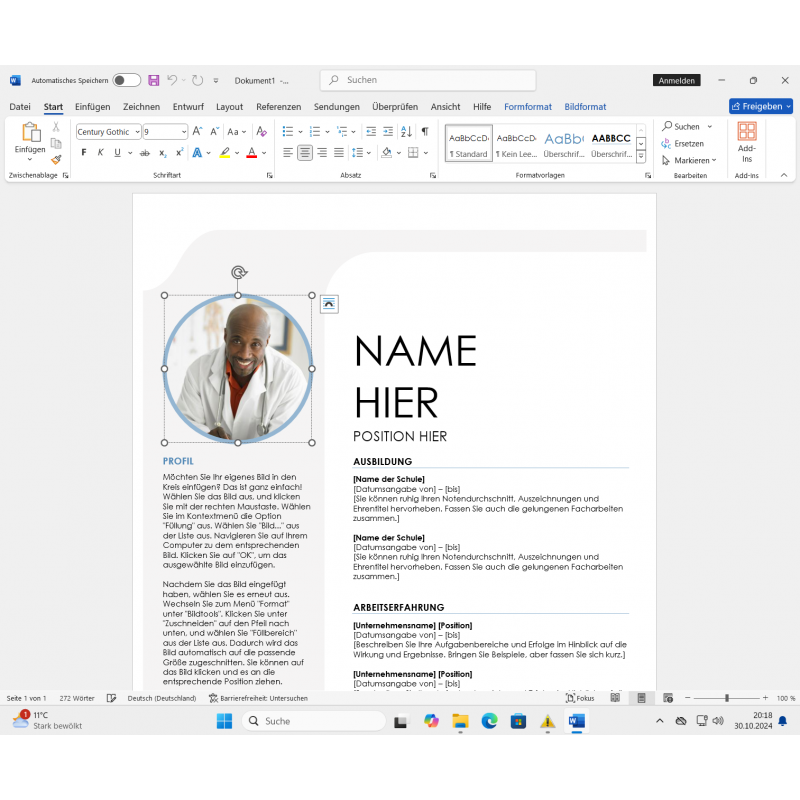Click the zoom slider in status bar

[727, 698]
